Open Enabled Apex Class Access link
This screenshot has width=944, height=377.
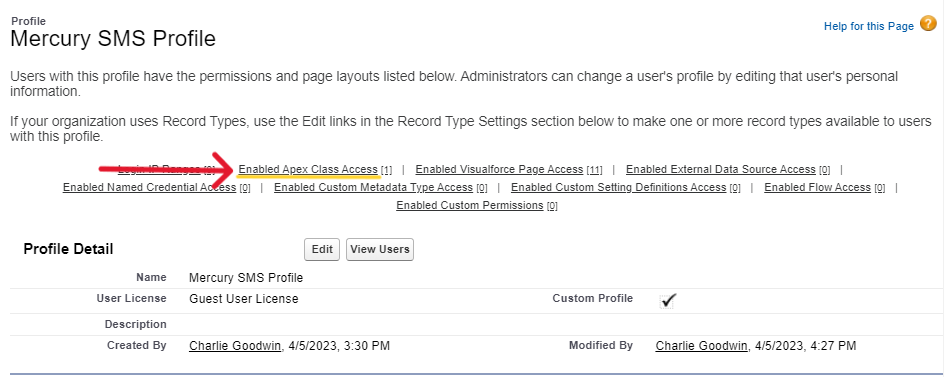click(x=308, y=169)
